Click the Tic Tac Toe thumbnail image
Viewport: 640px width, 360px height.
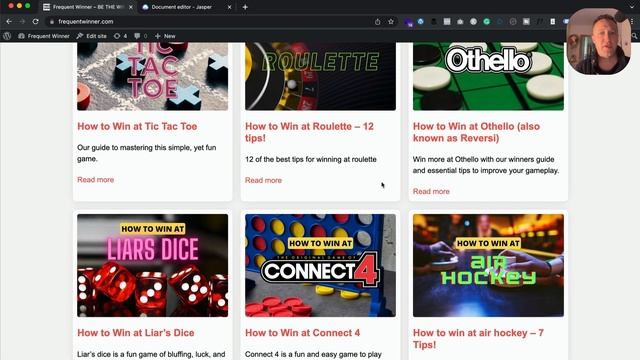point(153,76)
